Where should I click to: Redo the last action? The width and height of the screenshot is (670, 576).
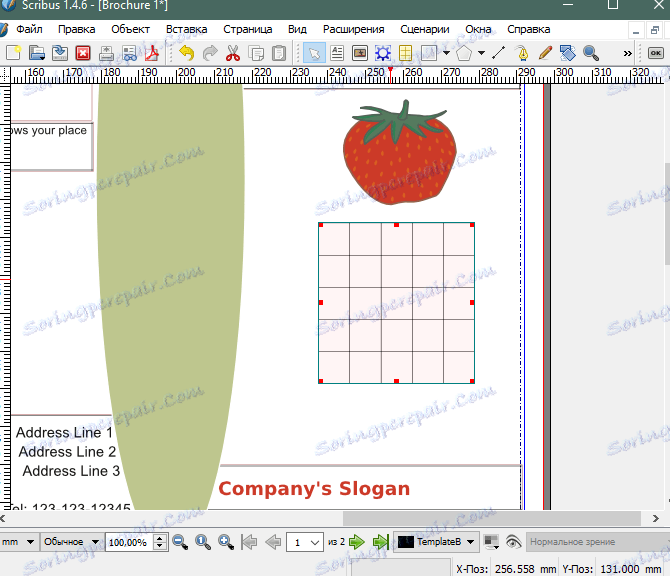coord(210,53)
